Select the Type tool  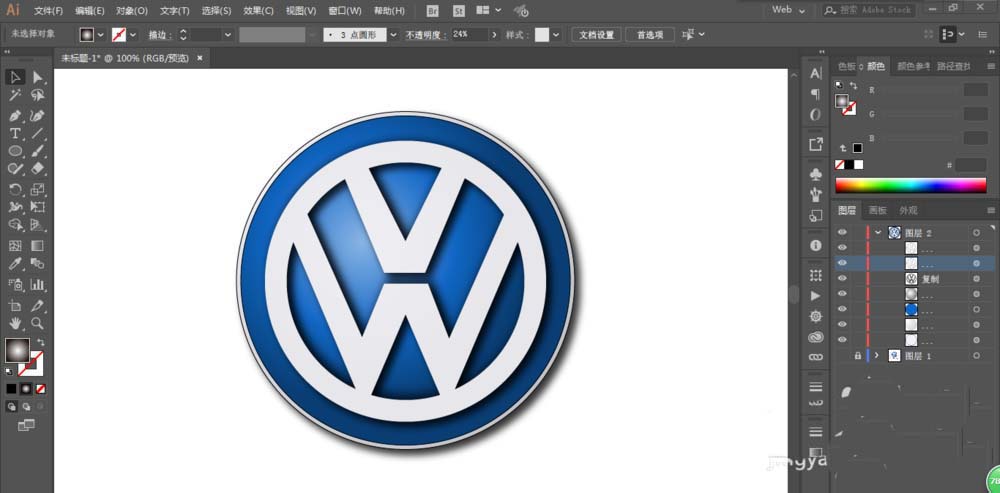pyautogui.click(x=15, y=133)
